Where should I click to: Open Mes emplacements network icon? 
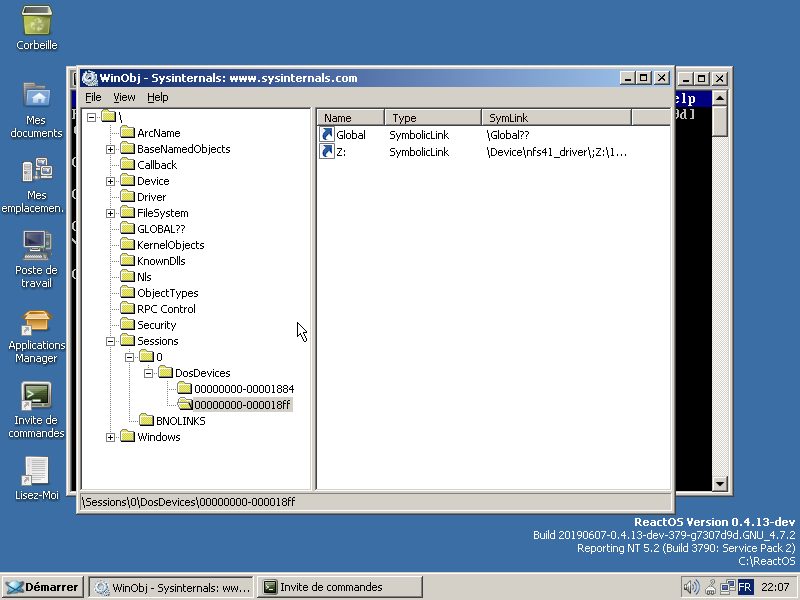click(36, 170)
